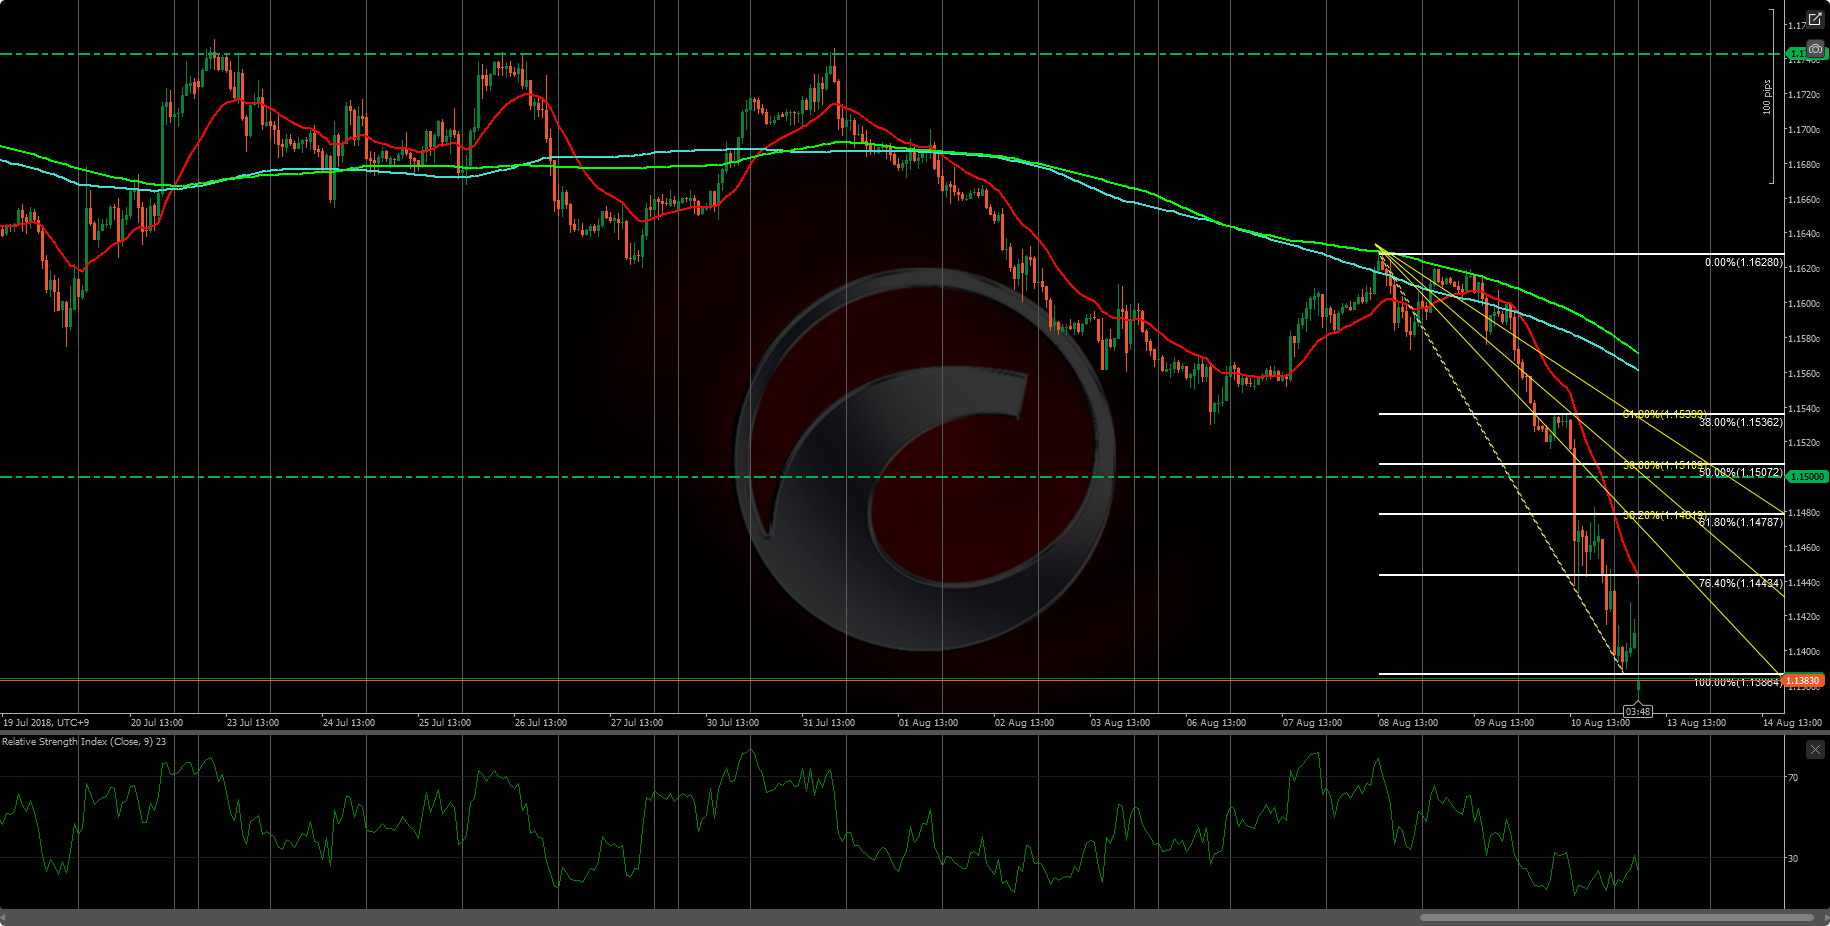The height and width of the screenshot is (926, 1830).
Task: Click the 1.1520 price axis label
Action: pyautogui.click(x=1805, y=443)
